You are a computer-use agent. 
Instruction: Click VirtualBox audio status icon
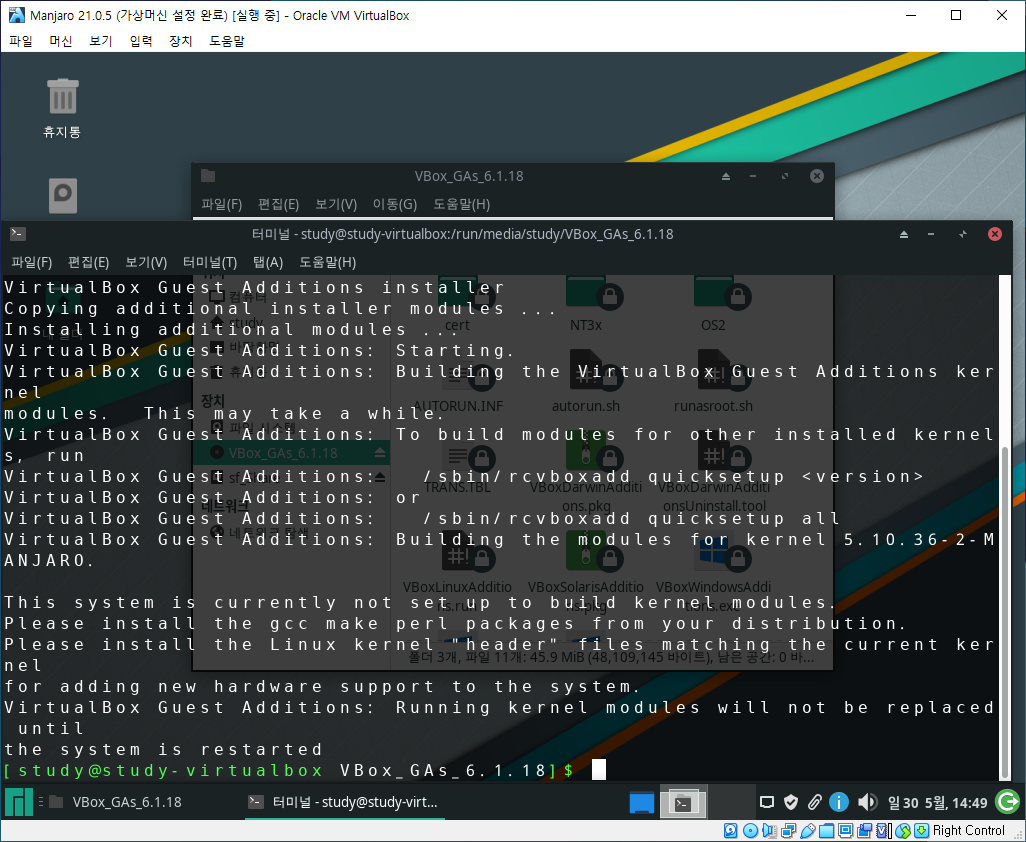click(x=770, y=831)
